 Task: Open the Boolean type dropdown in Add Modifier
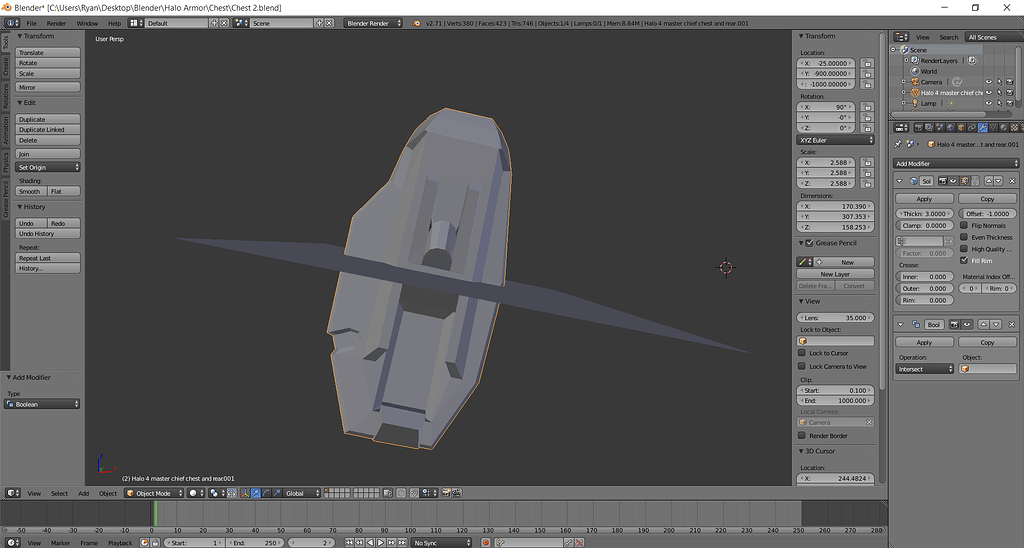point(42,404)
